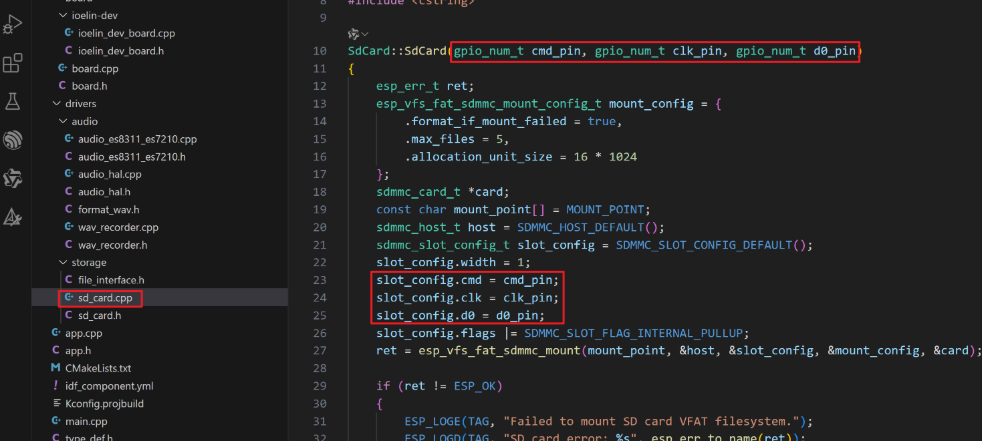Open the Run and Debug view
Image resolution: width=982 pixels, height=441 pixels.
pos(13,25)
